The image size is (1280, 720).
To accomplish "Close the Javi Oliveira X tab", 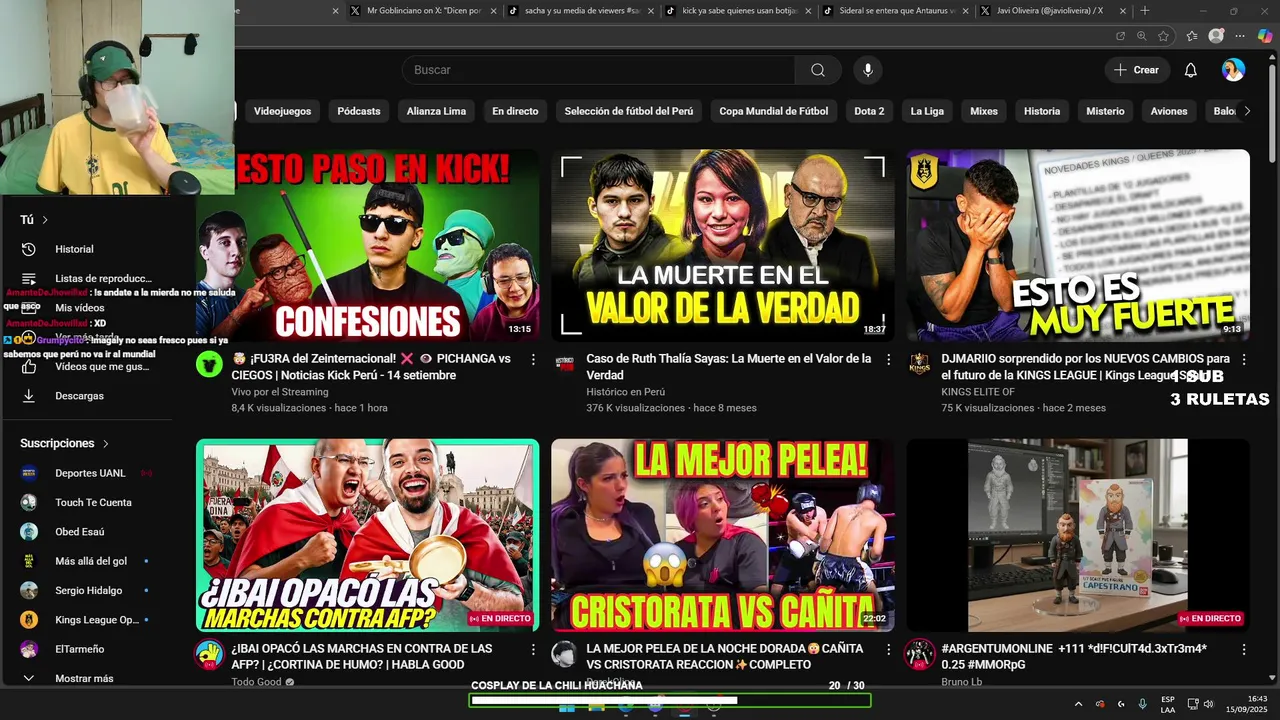I will coord(1123,11).
